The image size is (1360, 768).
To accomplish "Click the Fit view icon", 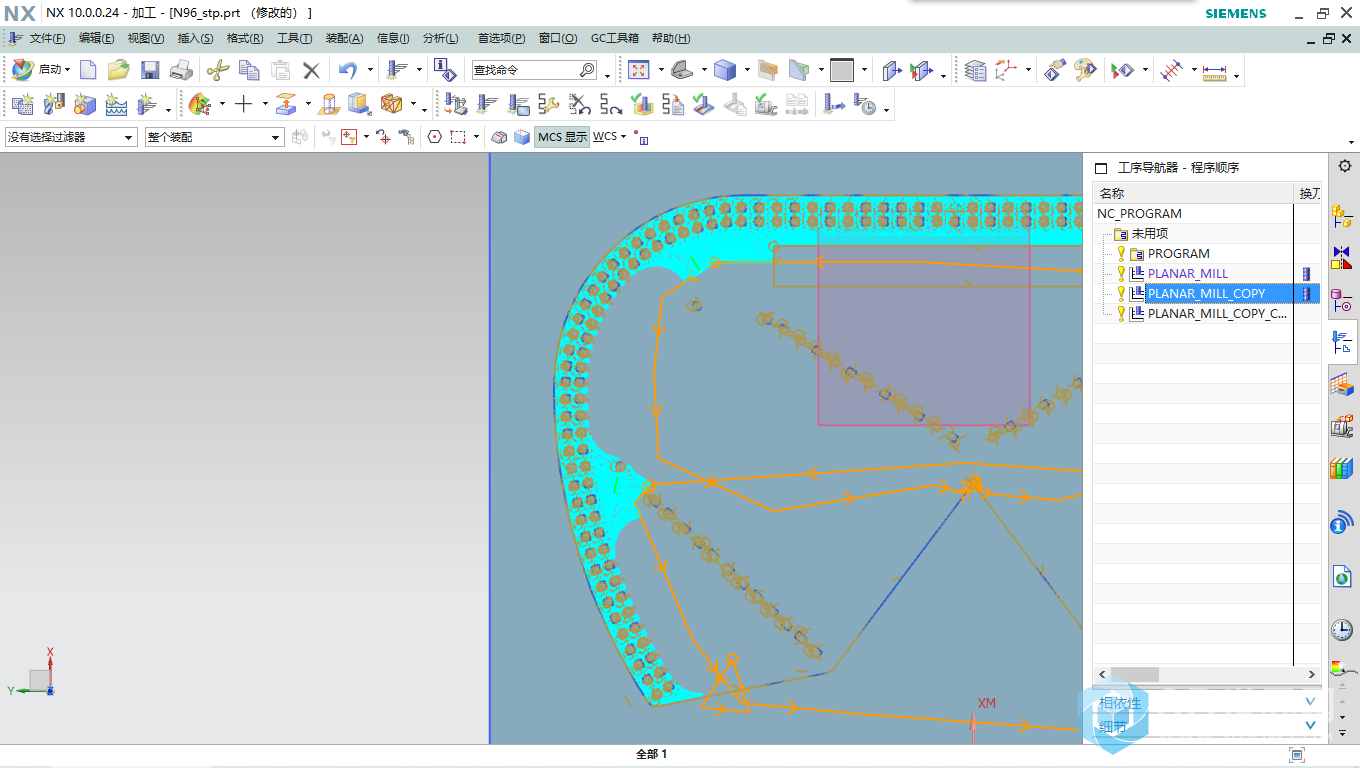I will [638, 70].
